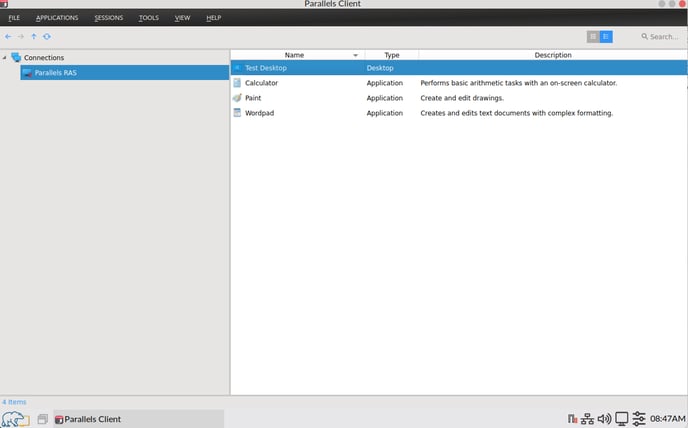The width and height of the screenshot is (688, 428).
Task: Open the display monitor tray icon
Action: [622, 419]
